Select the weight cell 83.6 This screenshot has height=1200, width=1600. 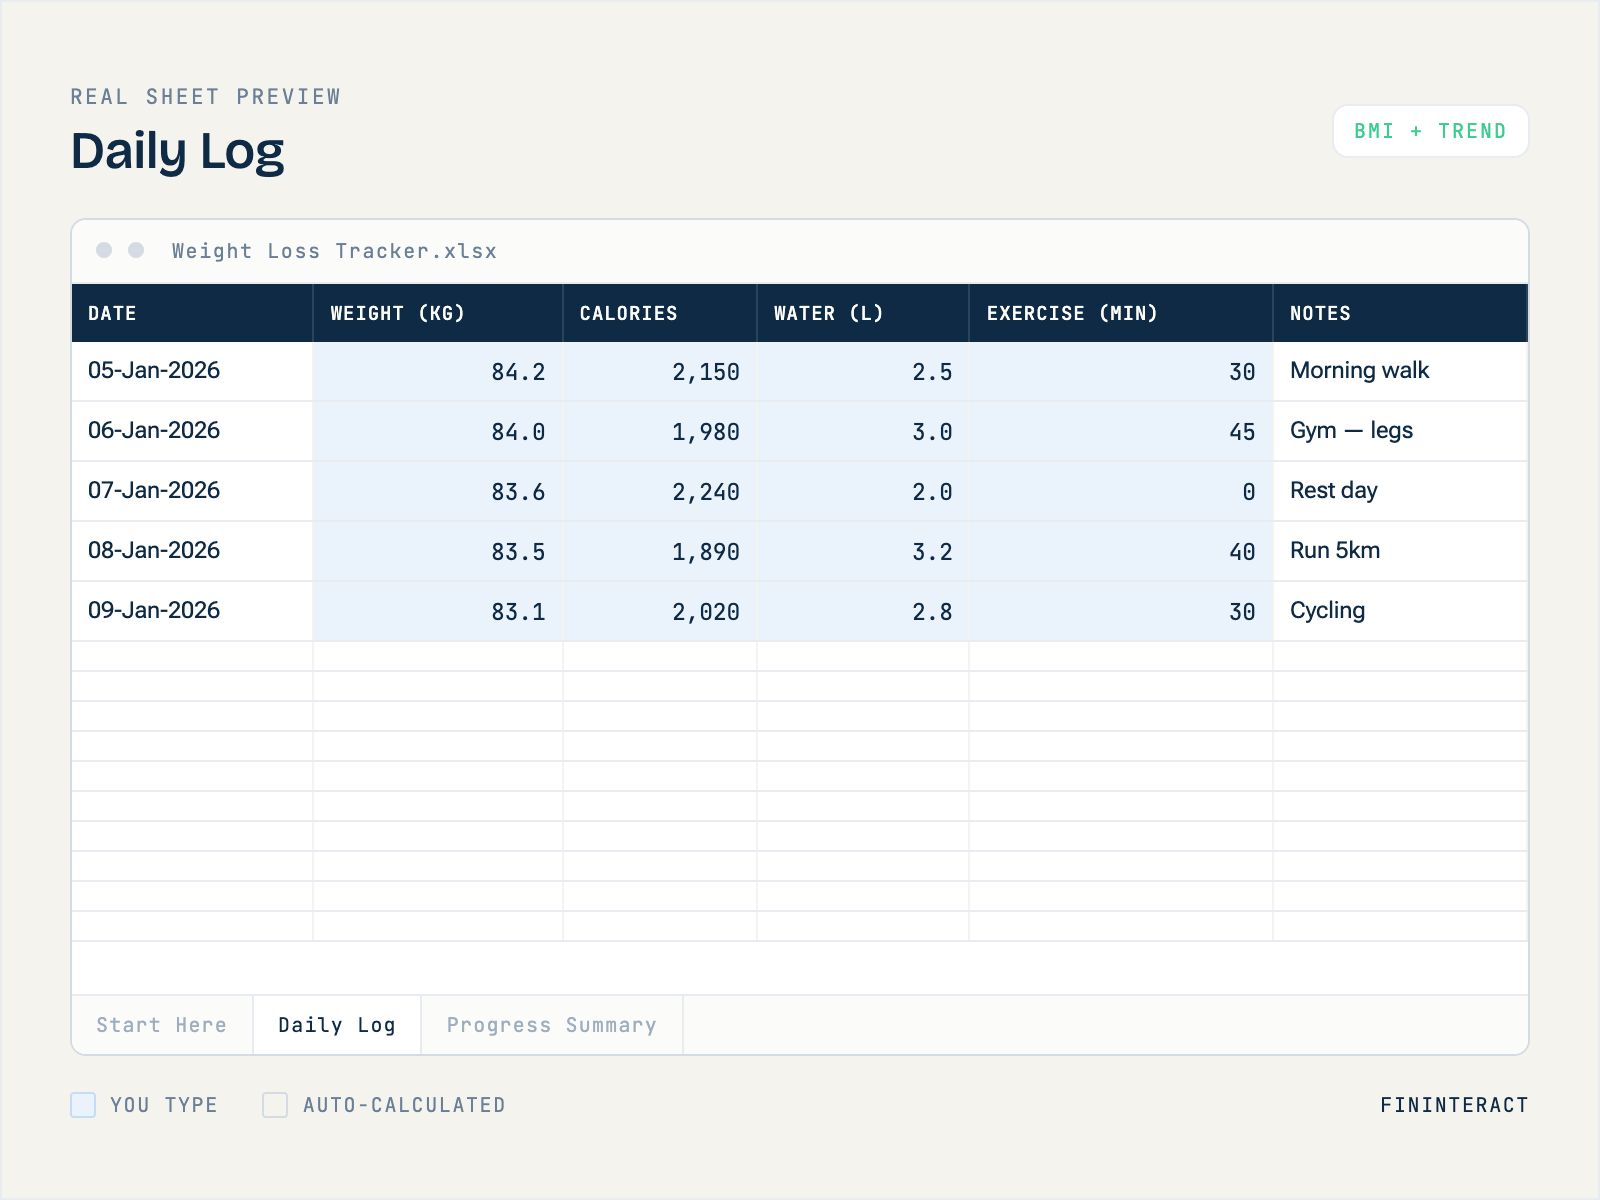(438, 491)
